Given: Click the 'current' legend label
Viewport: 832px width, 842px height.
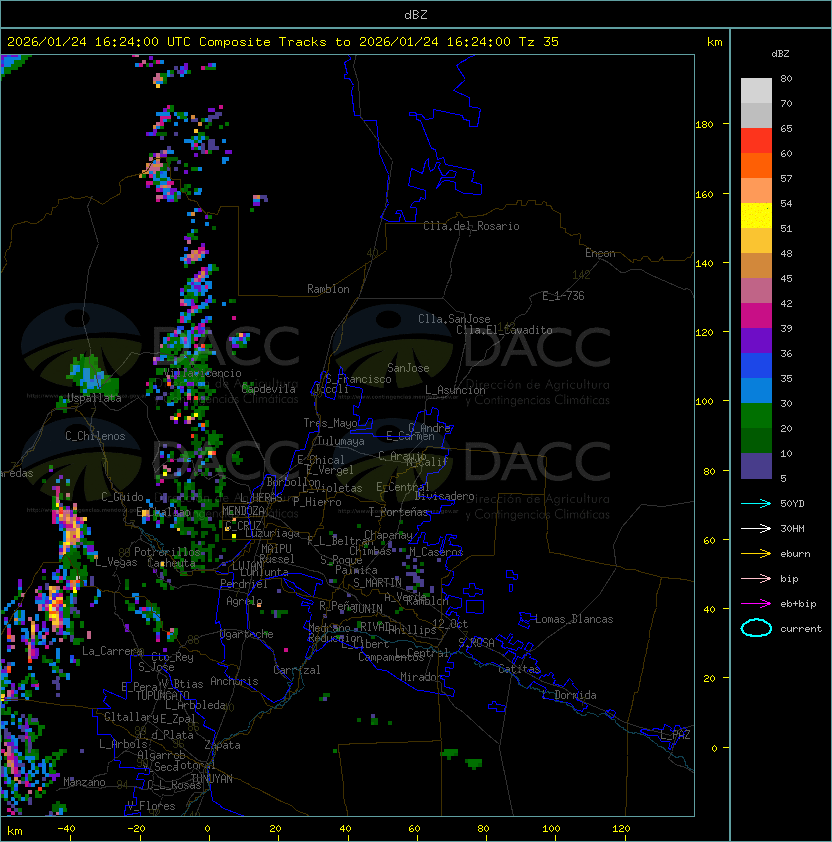Looking at the screenshot, I should click(801, 629).
